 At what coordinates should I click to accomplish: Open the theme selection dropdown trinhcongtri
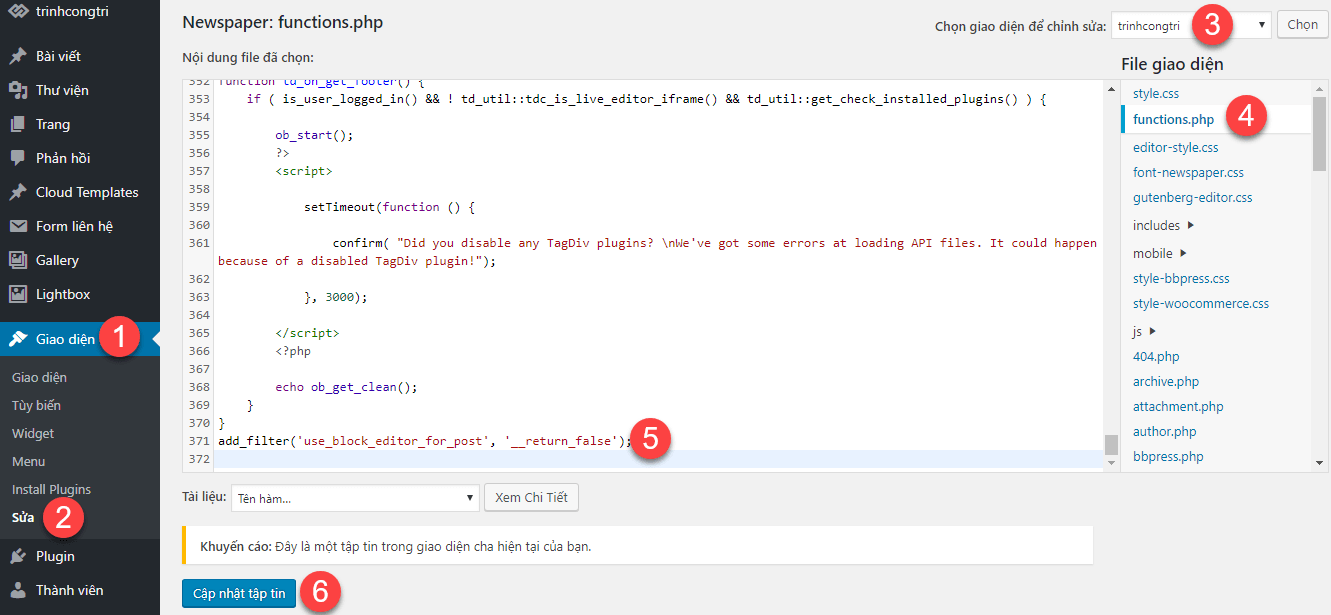pyautogui.click(x=1191, y=25)
